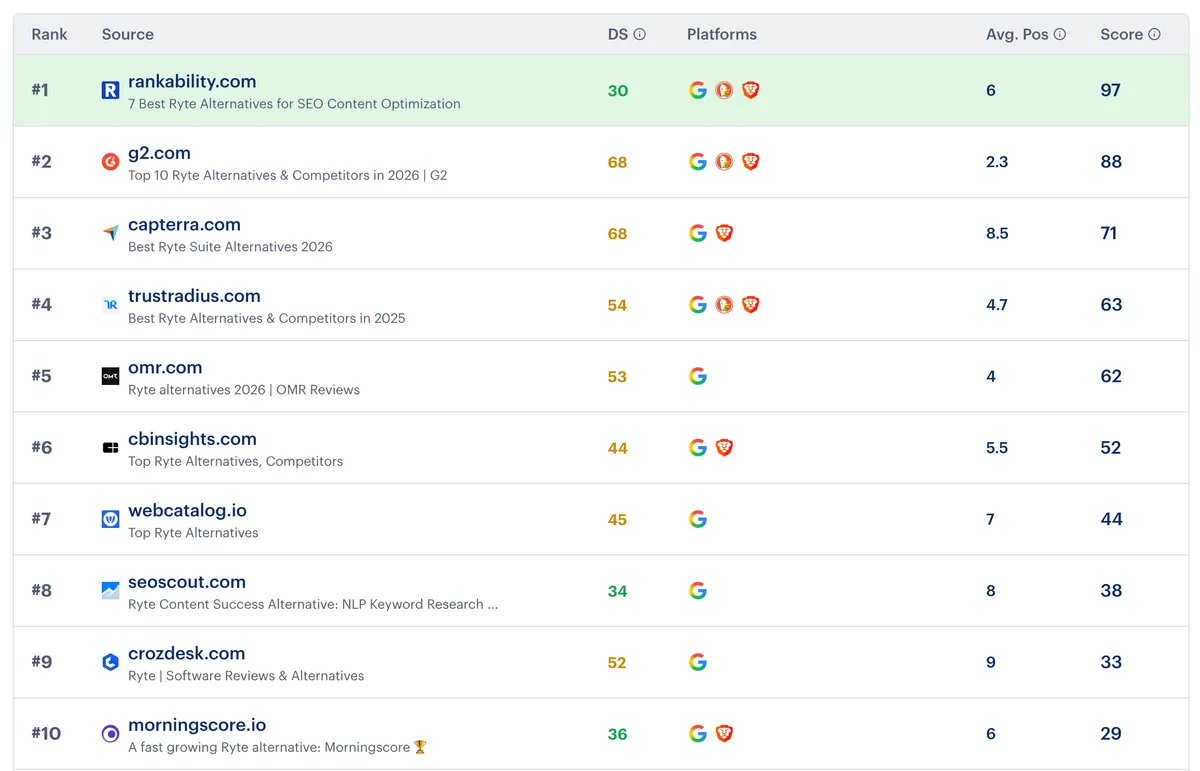Click Brave icon in morningscore.io row
Viewport: 1200px width, 771px height.
click(724, 733)
